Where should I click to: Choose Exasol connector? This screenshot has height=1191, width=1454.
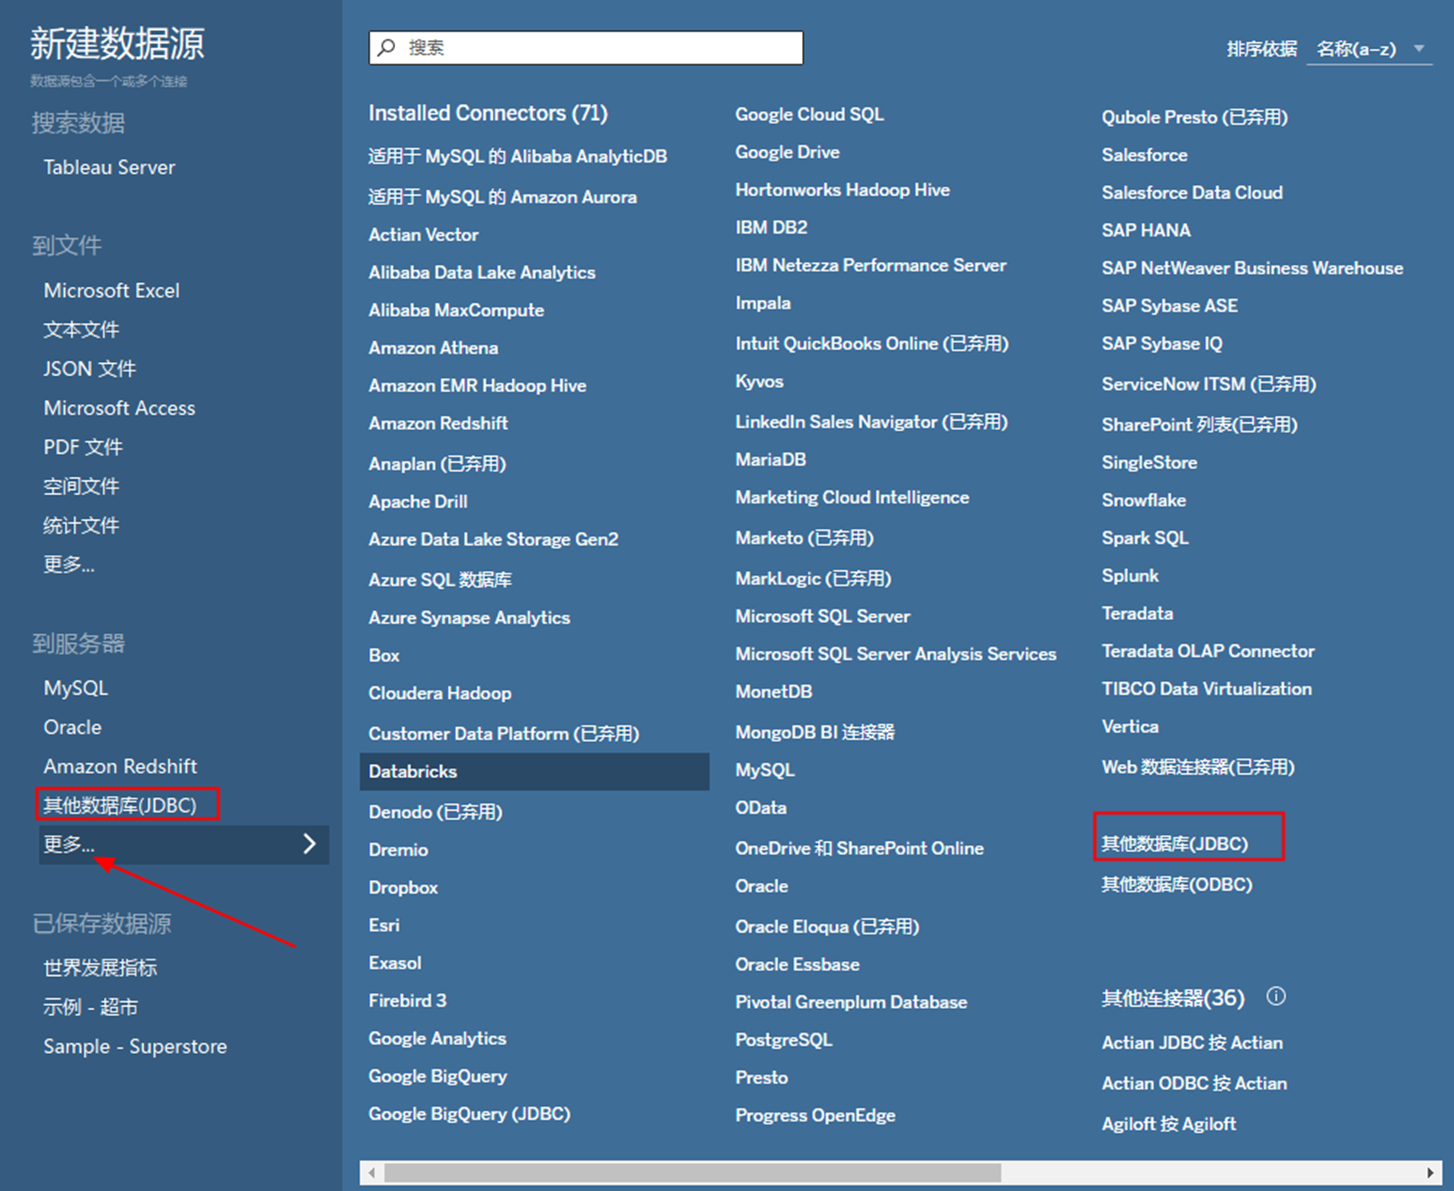pos(395,963)
